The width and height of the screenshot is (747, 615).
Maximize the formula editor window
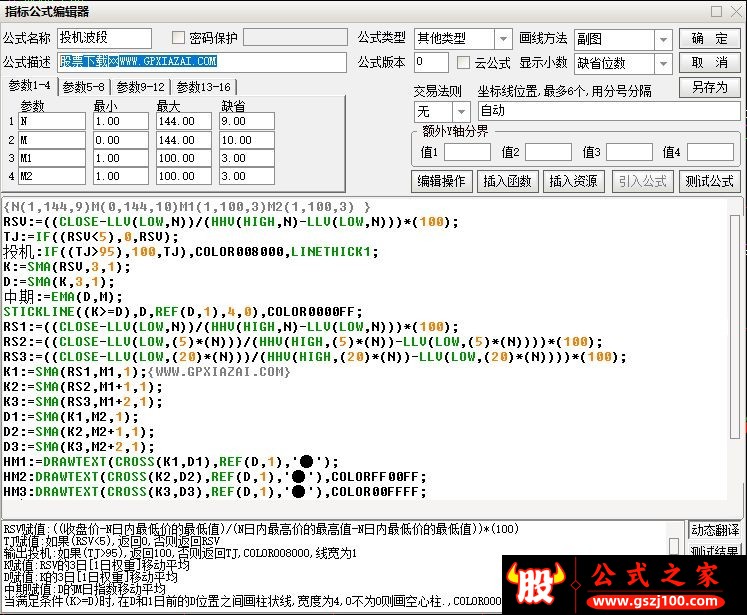click(716, 11)
